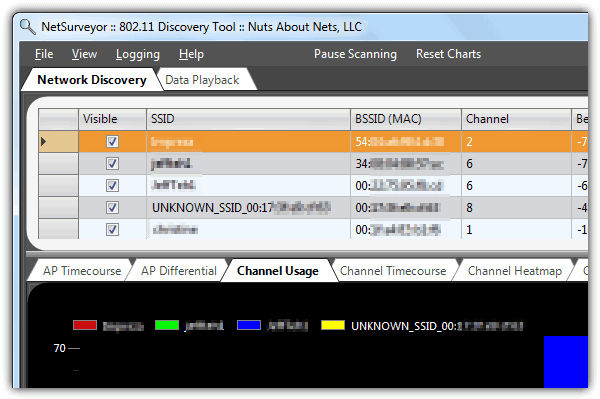The image size is (600, 399).
Task: Uncheck Visible for the third row on channel 6
Action: [112, 186]
